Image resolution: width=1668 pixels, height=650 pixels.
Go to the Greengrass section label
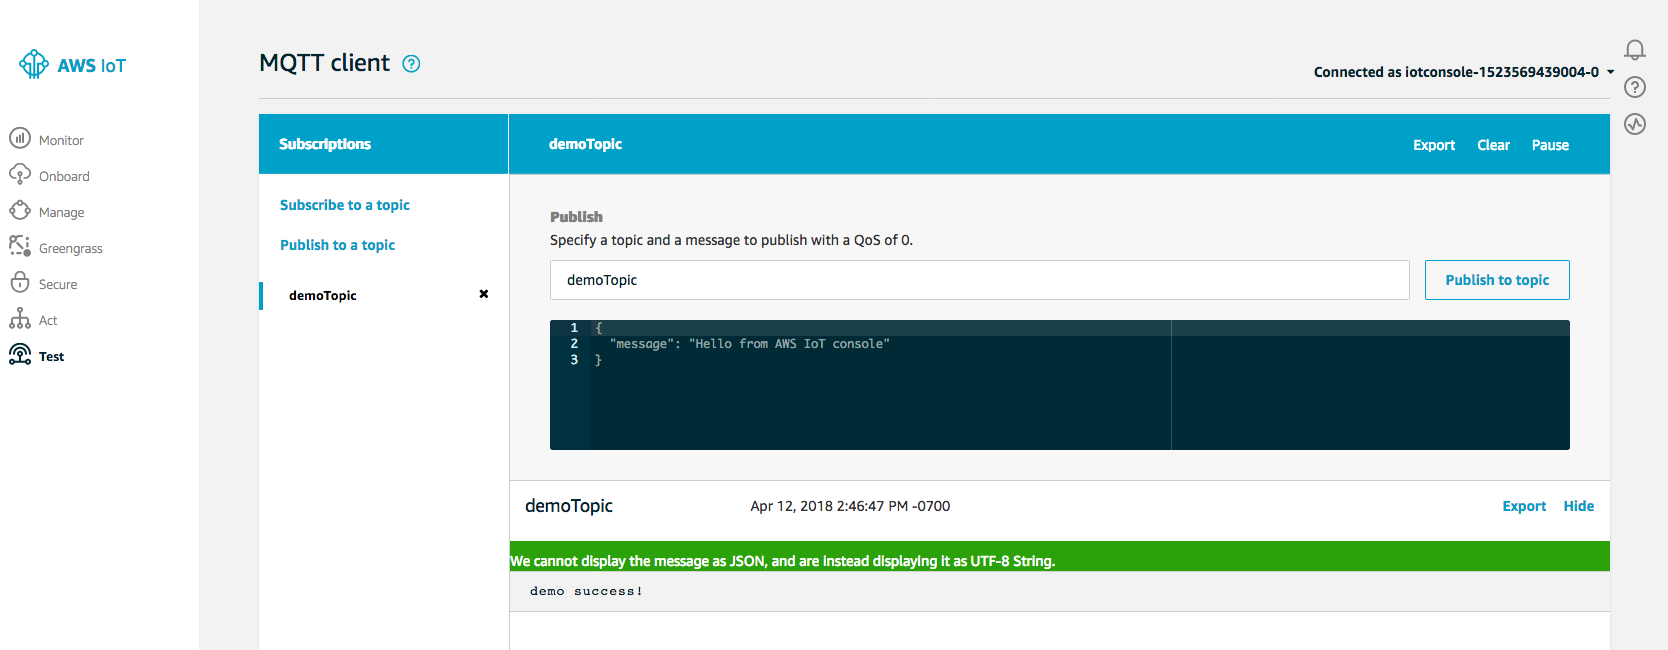coord(71,248)
